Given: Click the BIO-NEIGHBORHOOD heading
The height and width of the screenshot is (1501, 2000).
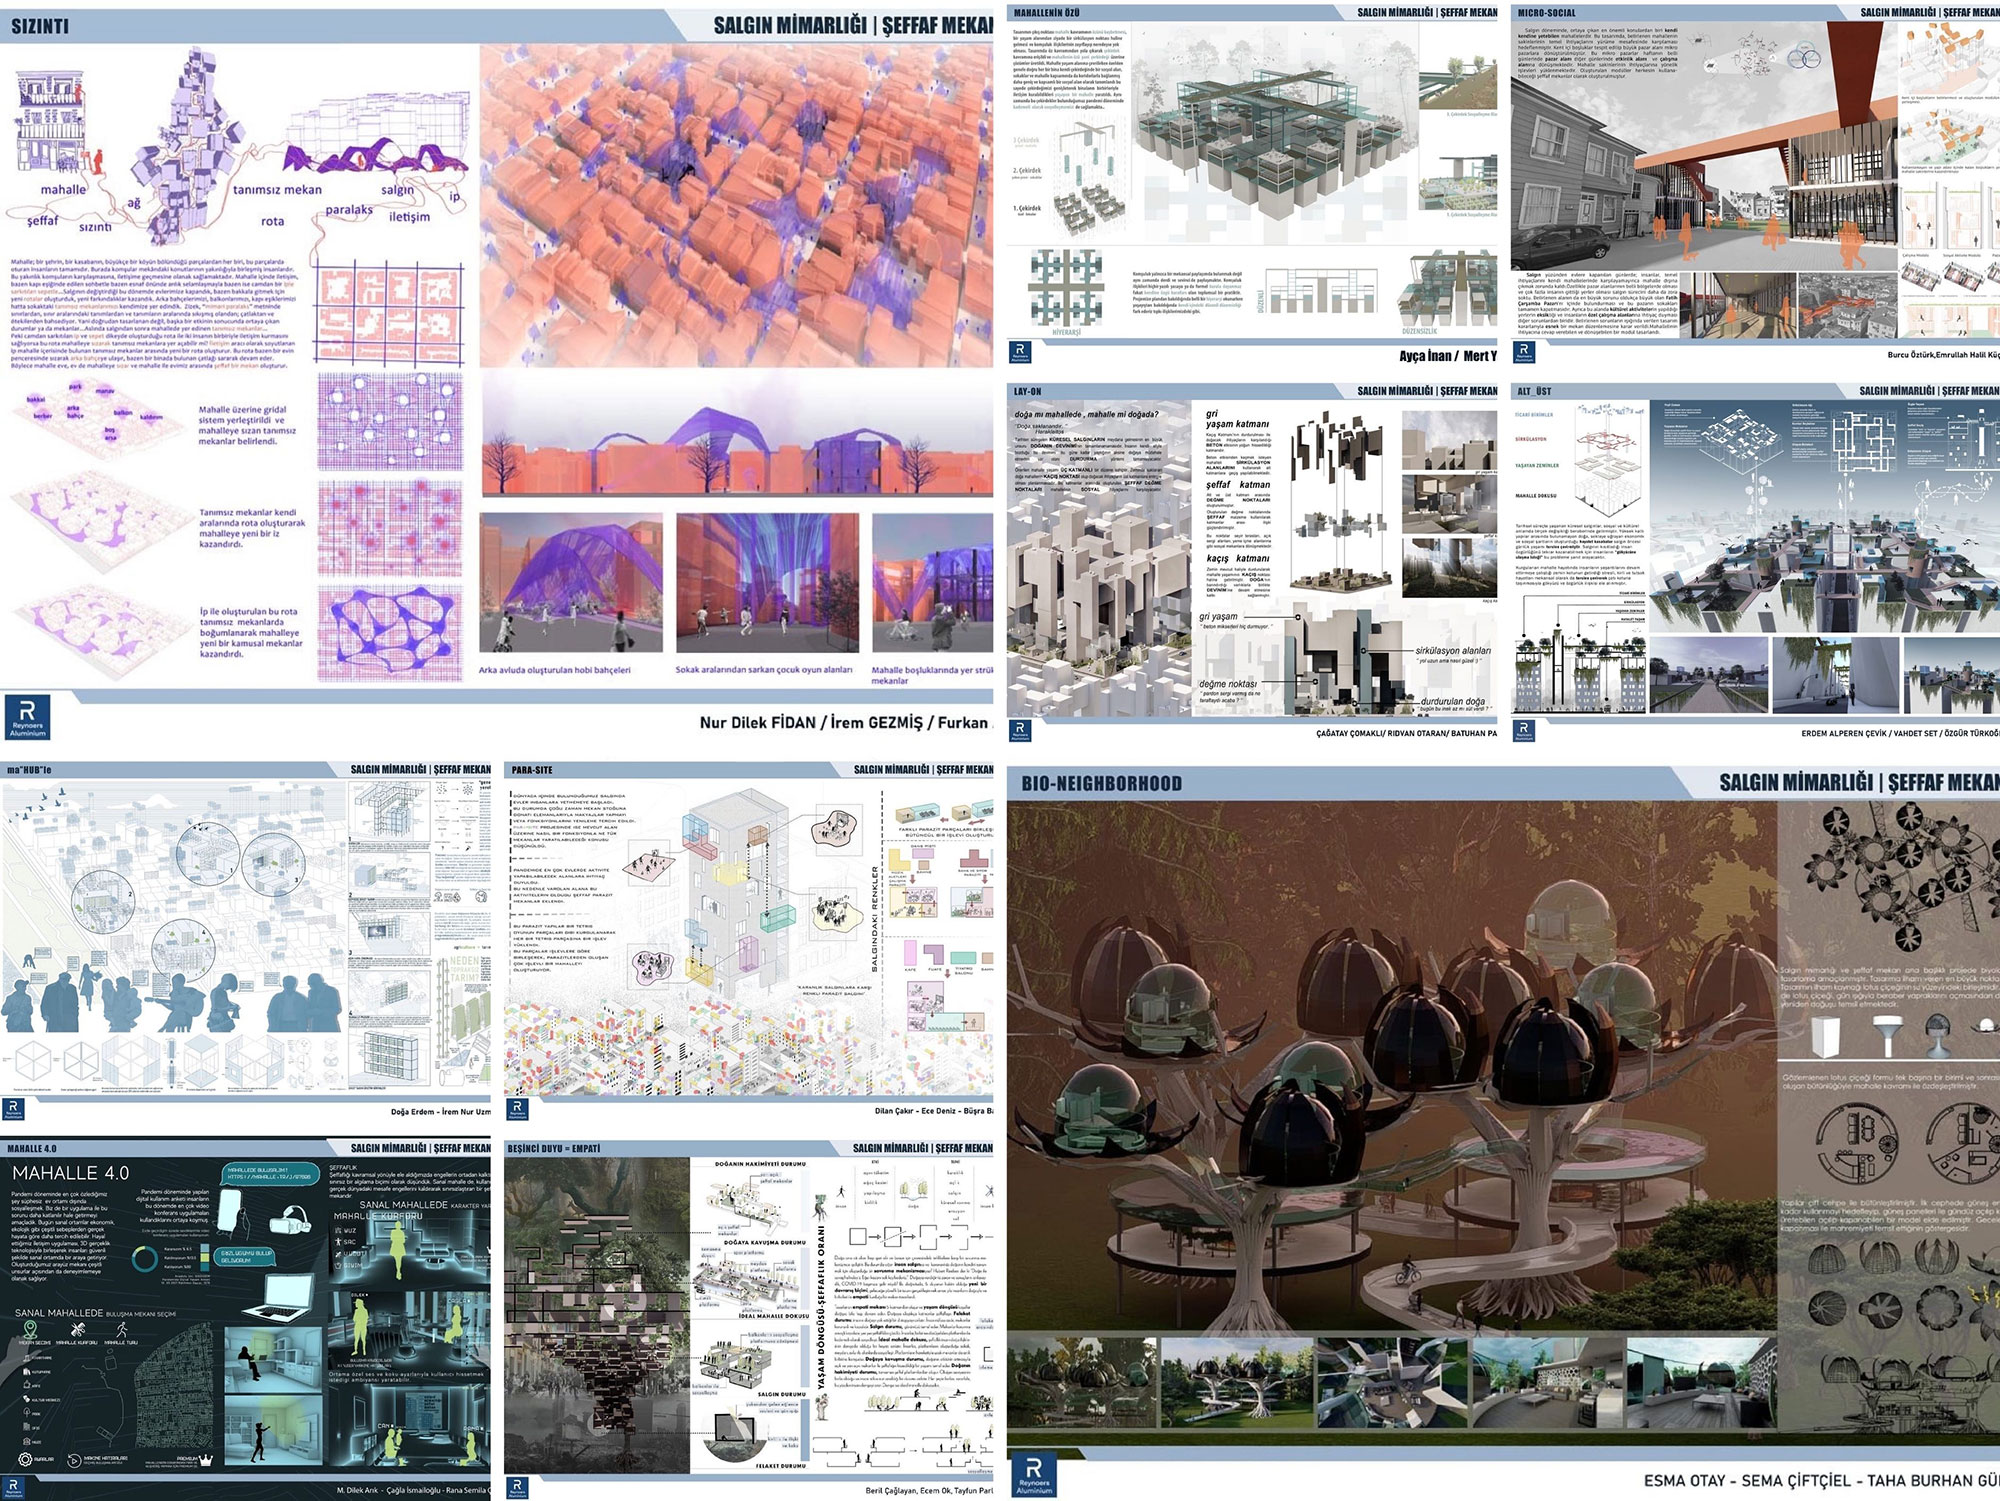Looking at the screenshot, I should [1101, 784].
